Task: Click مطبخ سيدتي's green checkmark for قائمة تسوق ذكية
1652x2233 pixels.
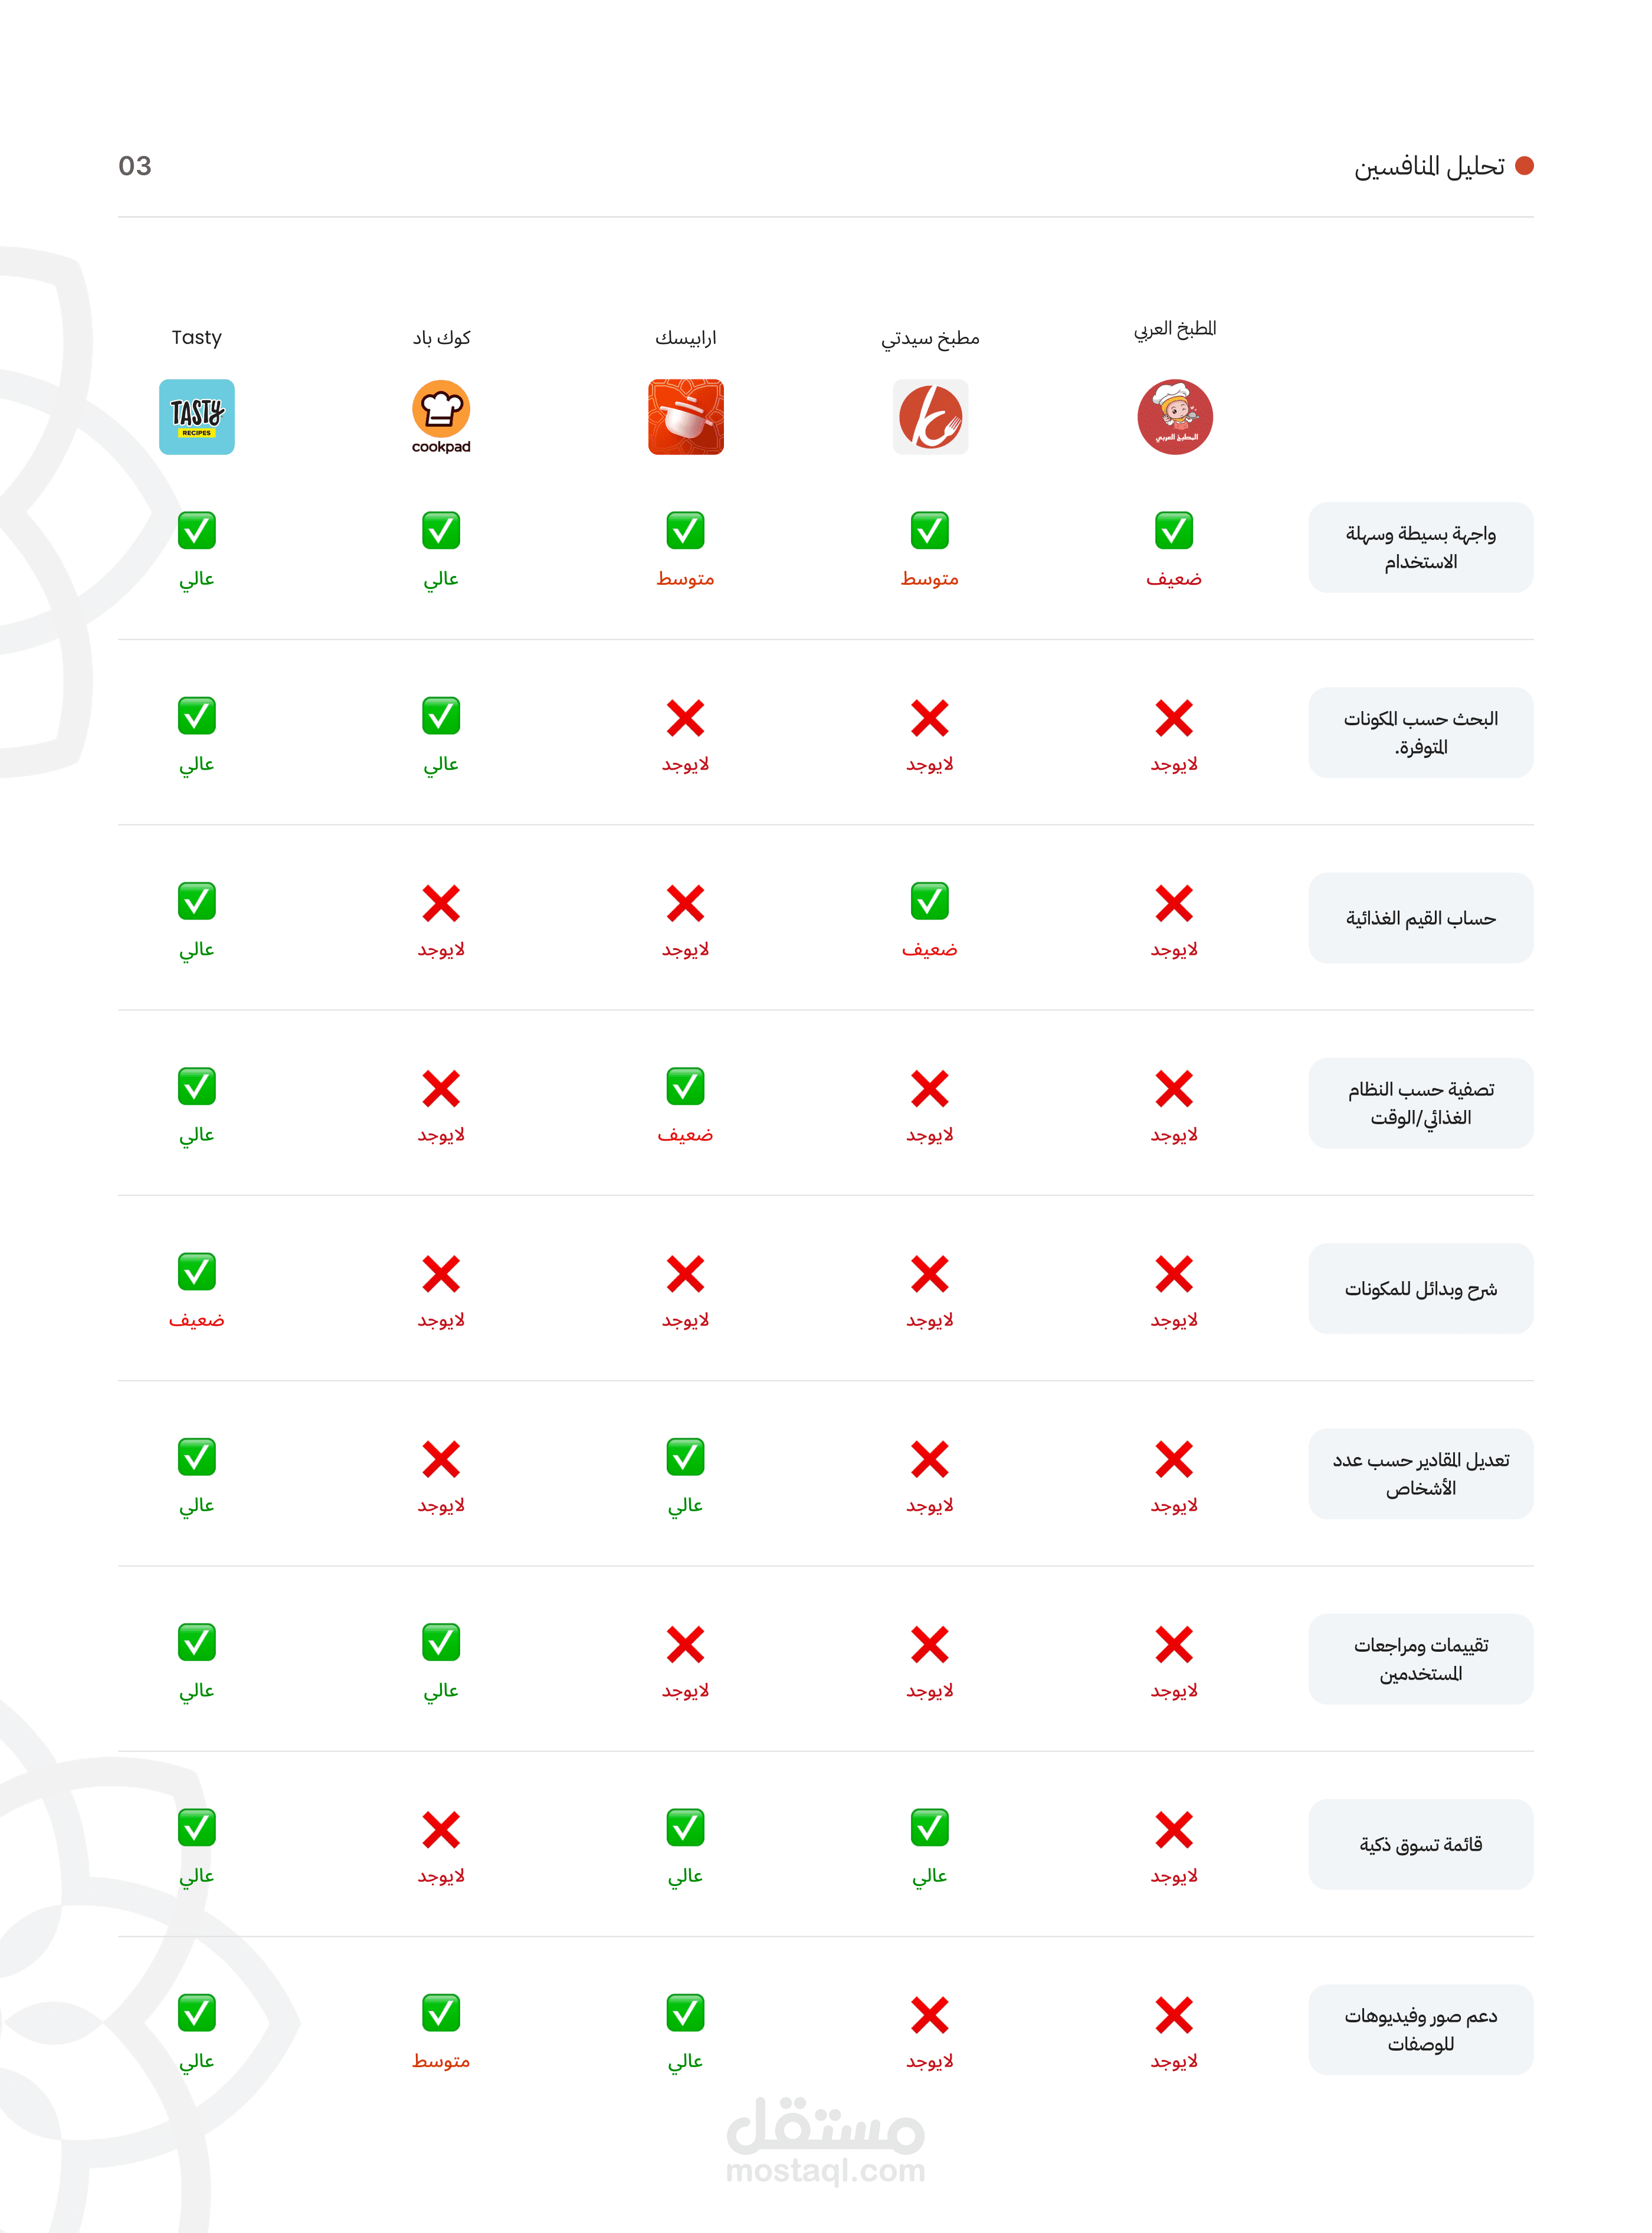Action: point(930,1828)
